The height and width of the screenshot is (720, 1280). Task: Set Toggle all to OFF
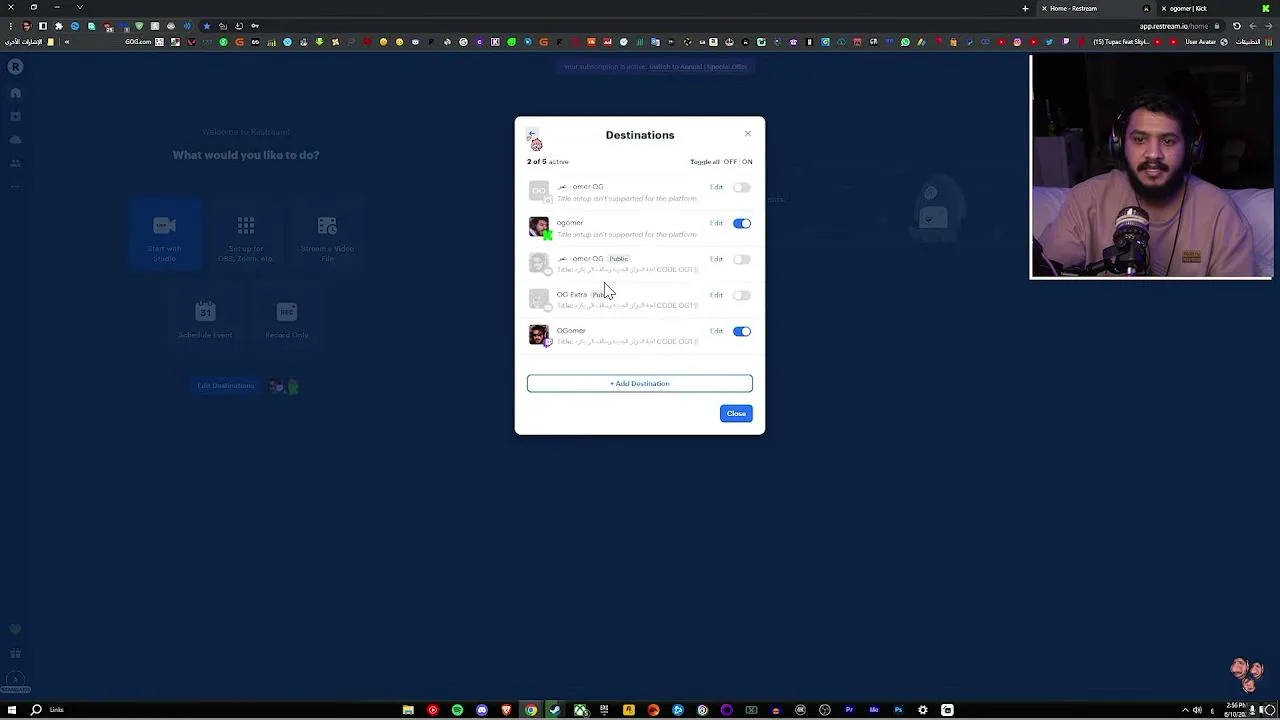pyautogui.click(x=730, y=162)
